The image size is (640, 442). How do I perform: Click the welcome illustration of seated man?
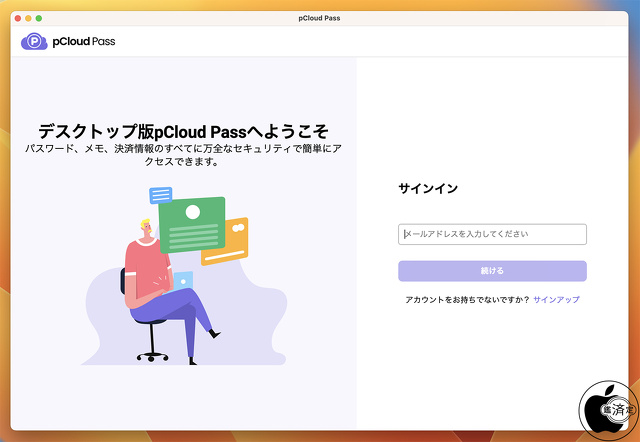tap(184, 276)
